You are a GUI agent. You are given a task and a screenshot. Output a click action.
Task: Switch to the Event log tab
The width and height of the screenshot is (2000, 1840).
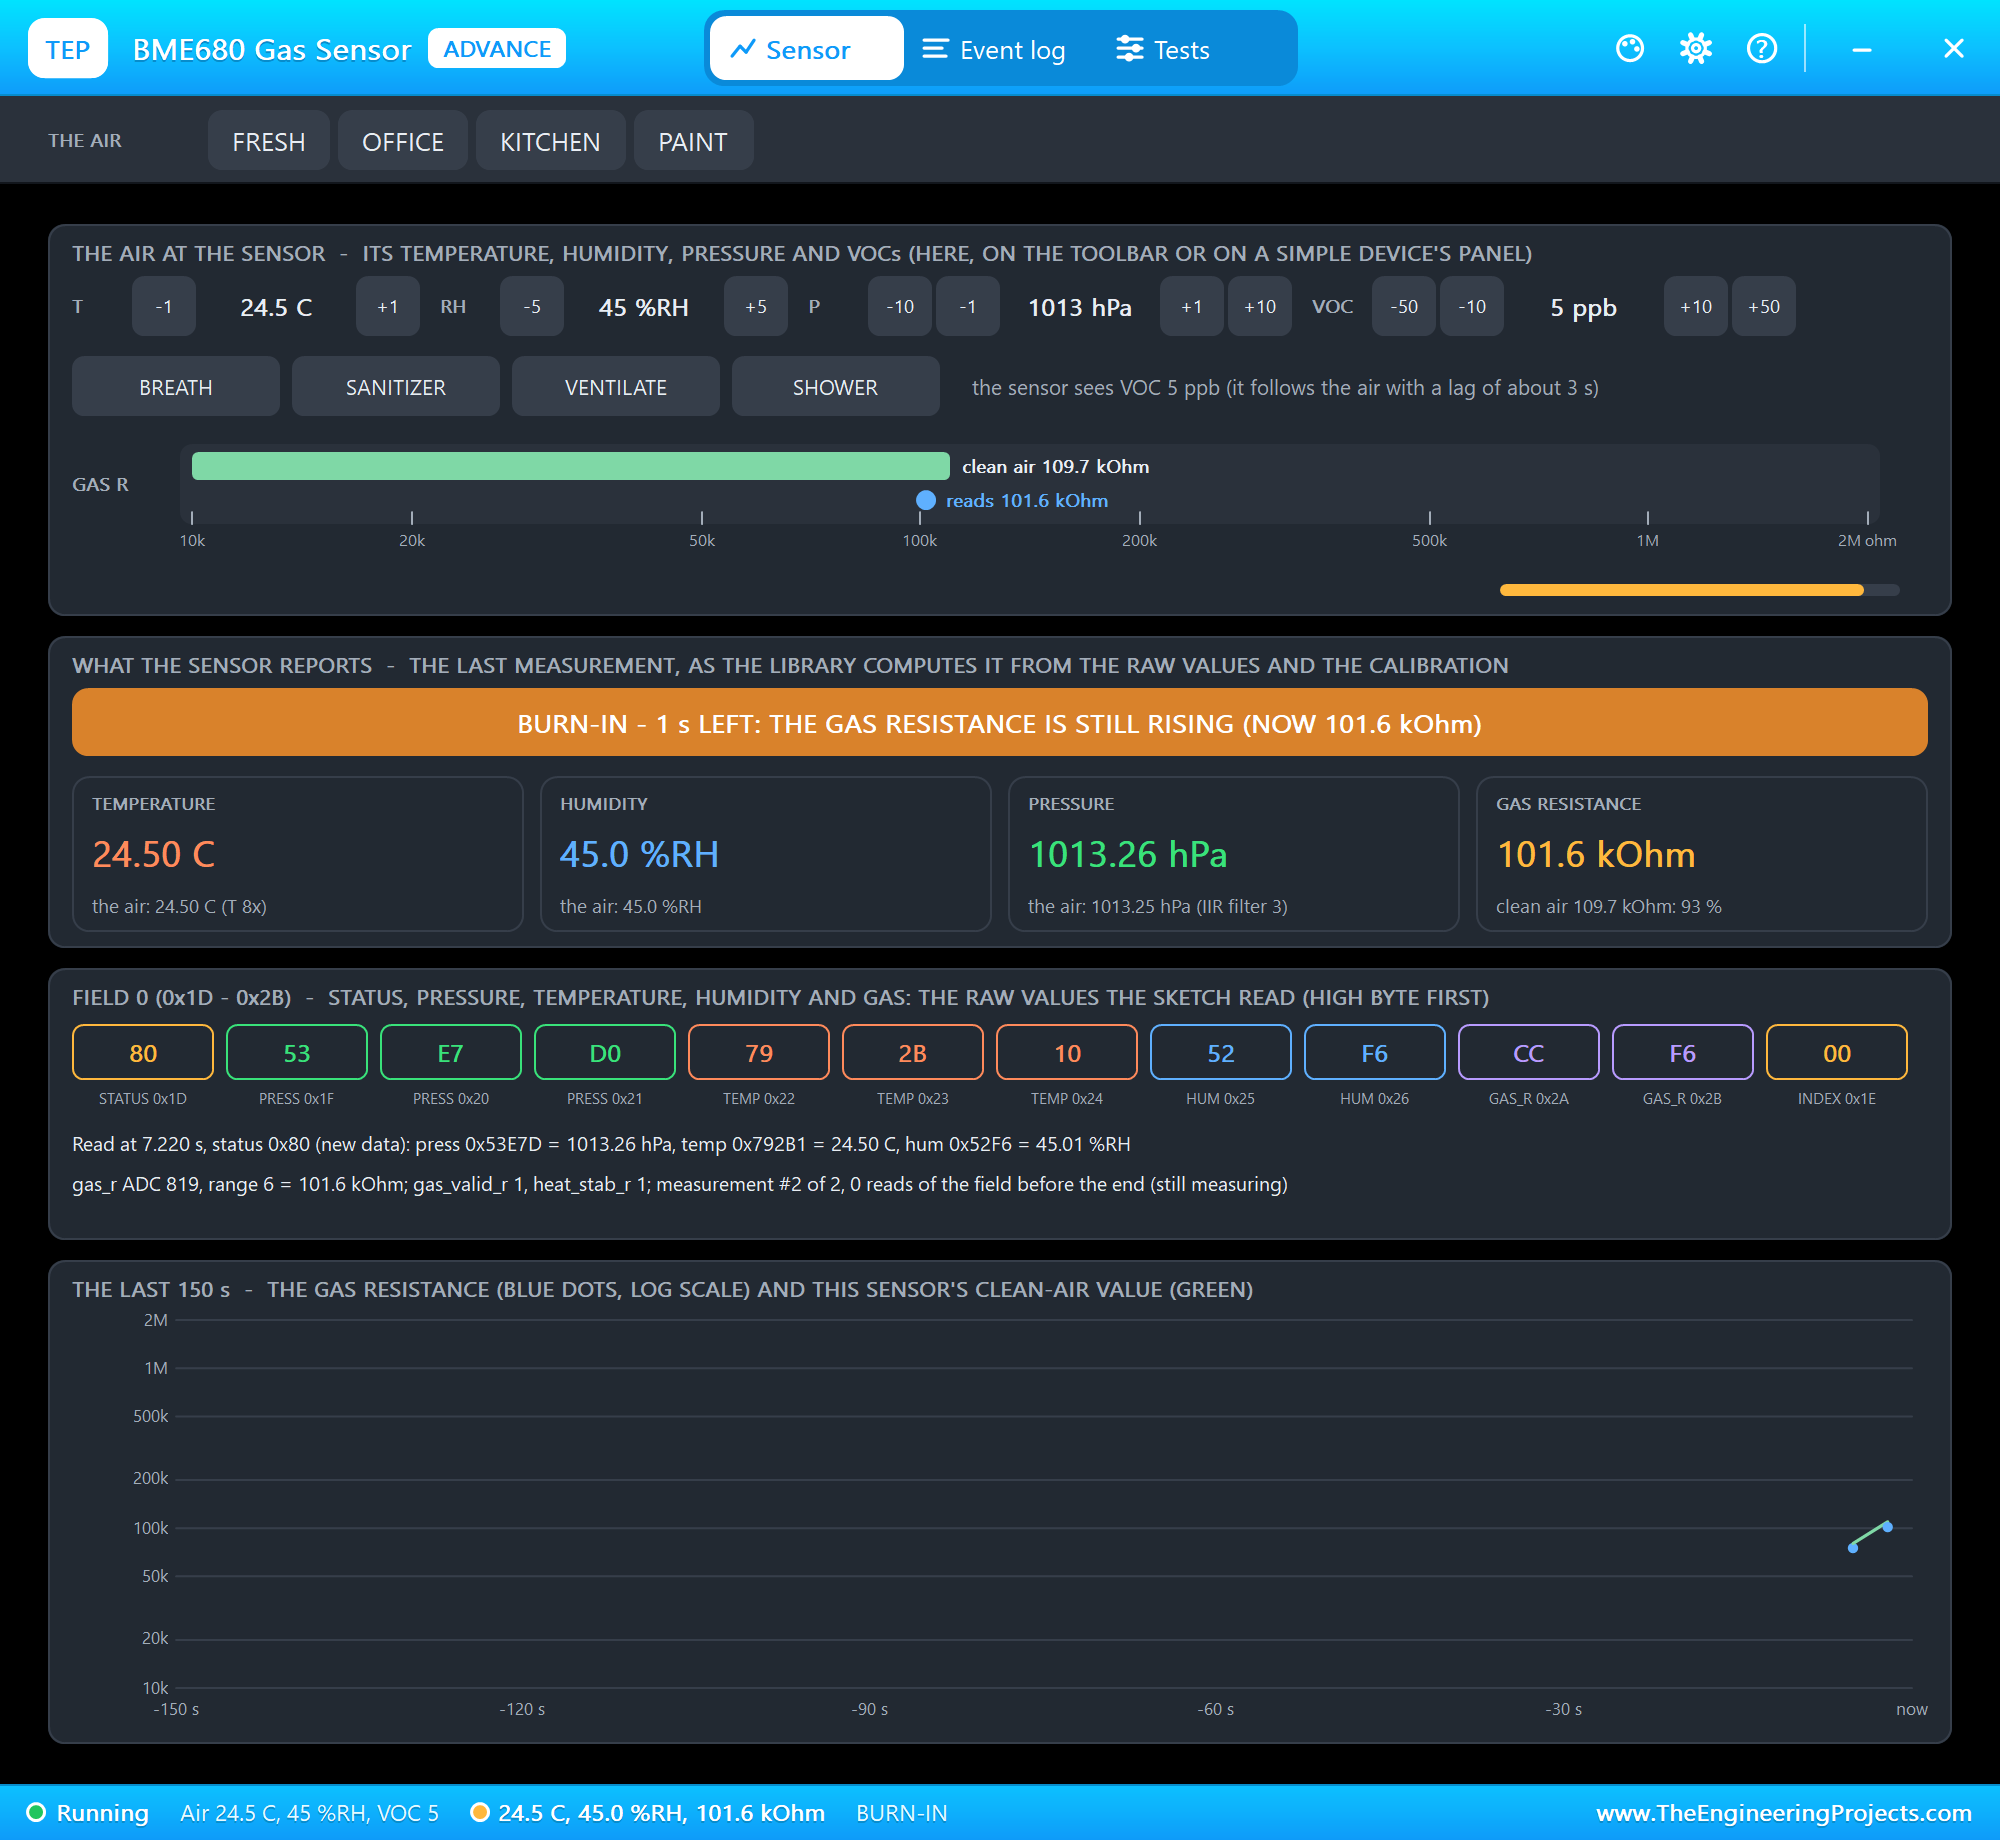[993, 49]
